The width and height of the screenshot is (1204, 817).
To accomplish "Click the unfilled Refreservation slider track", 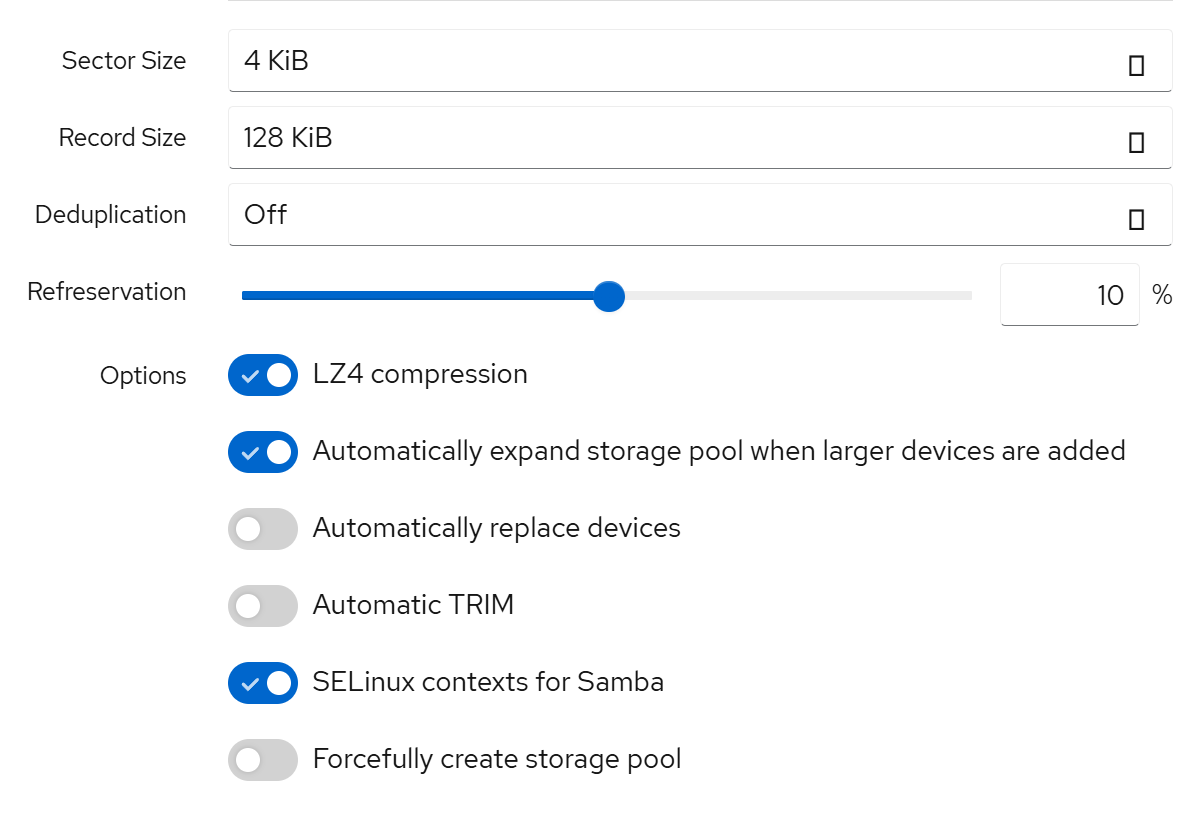I will [800, 296].
